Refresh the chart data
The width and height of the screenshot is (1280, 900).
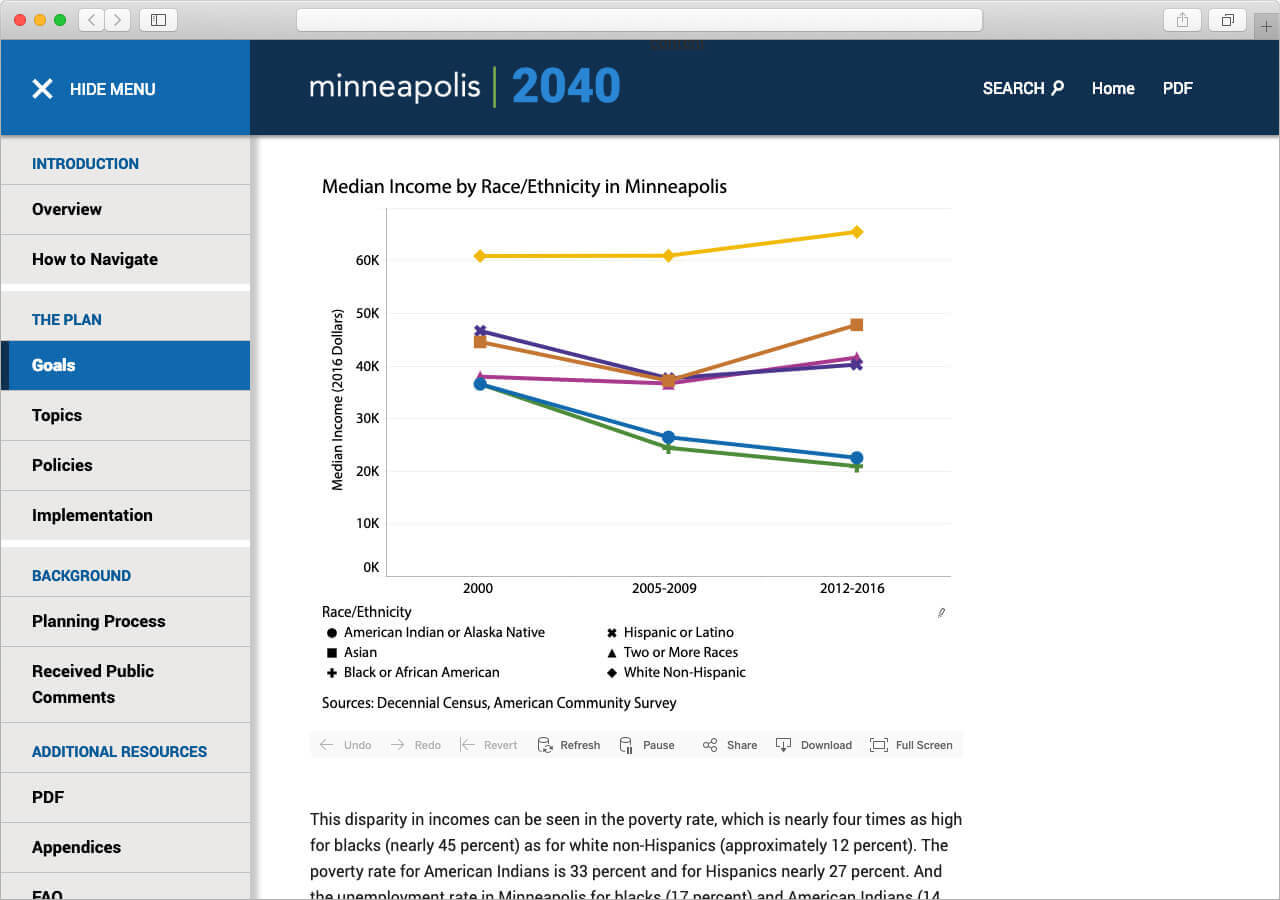pos(568,745)
